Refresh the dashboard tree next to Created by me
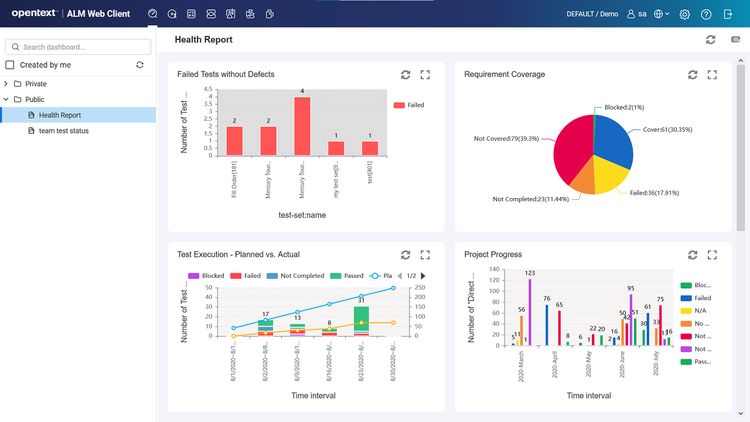The width and height of the screenshot is (750, 422). click(x=140, y=65)
